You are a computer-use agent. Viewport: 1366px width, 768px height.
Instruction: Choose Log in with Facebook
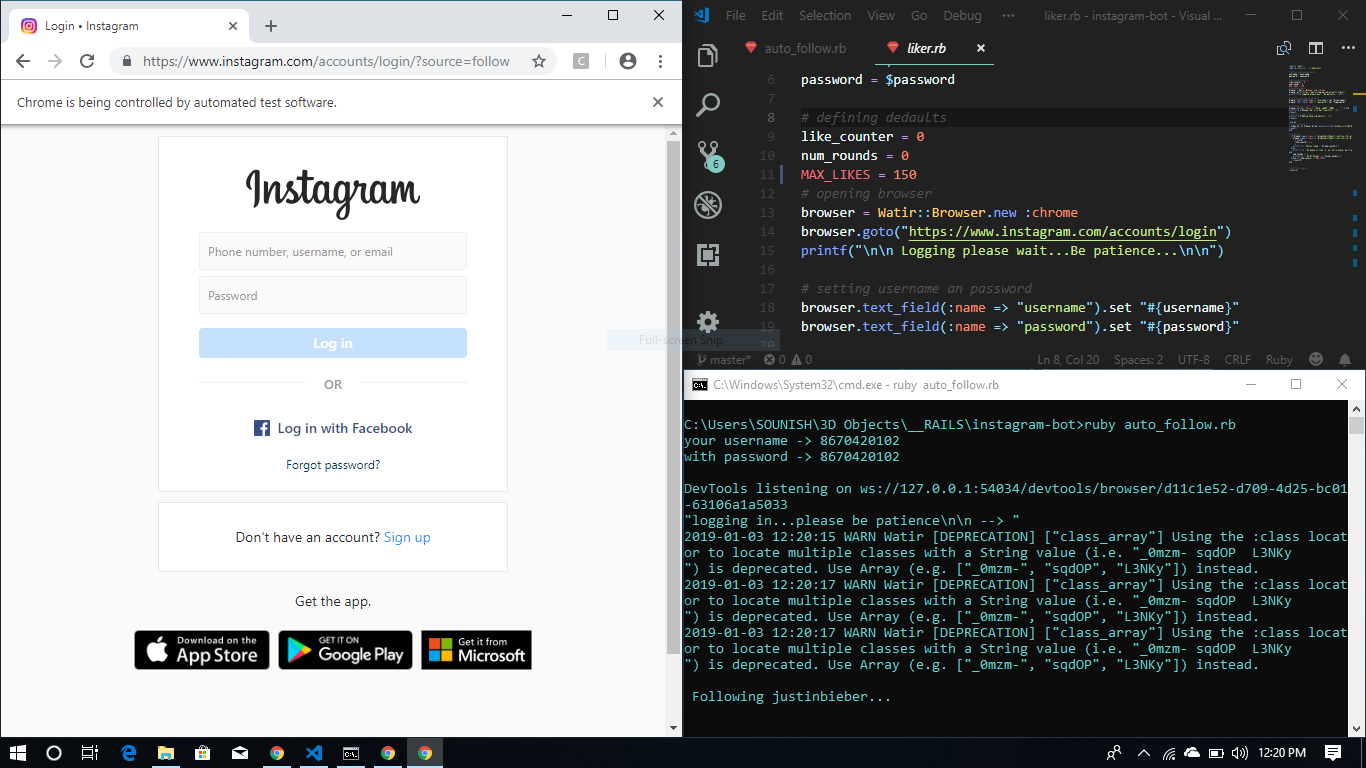tap(333, 428)
